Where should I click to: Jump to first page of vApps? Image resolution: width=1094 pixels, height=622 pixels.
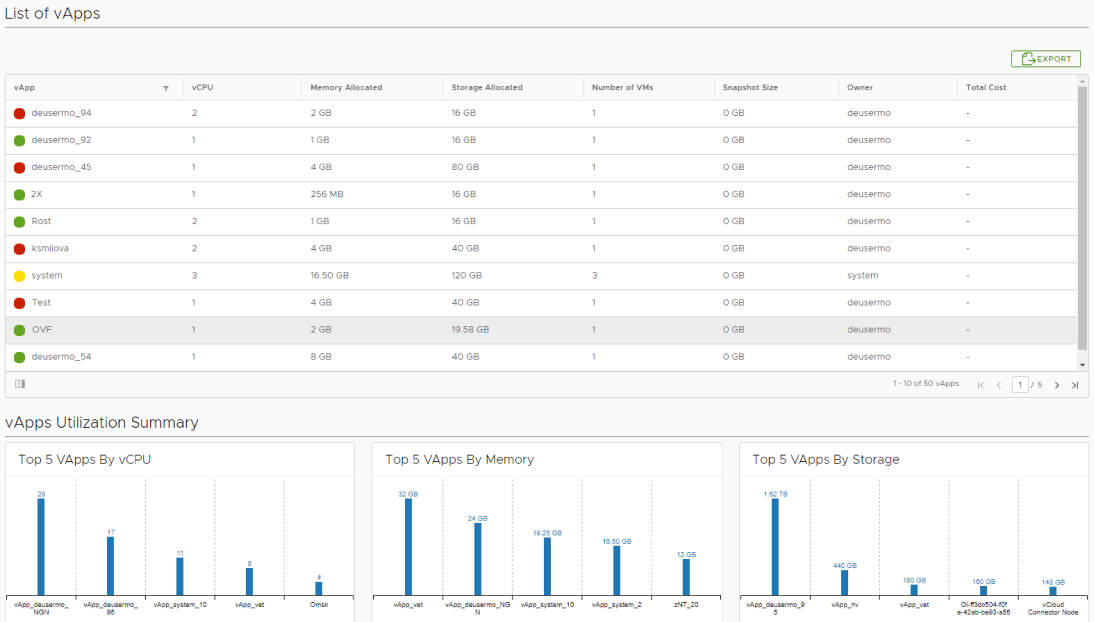[x=981, y=385]
